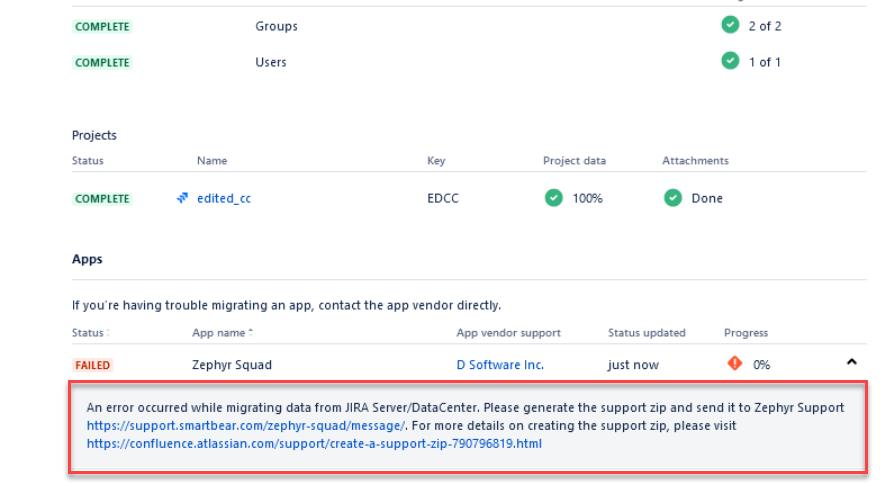Click the FAILED status badge
880x496 pixels.
point(93,365)
